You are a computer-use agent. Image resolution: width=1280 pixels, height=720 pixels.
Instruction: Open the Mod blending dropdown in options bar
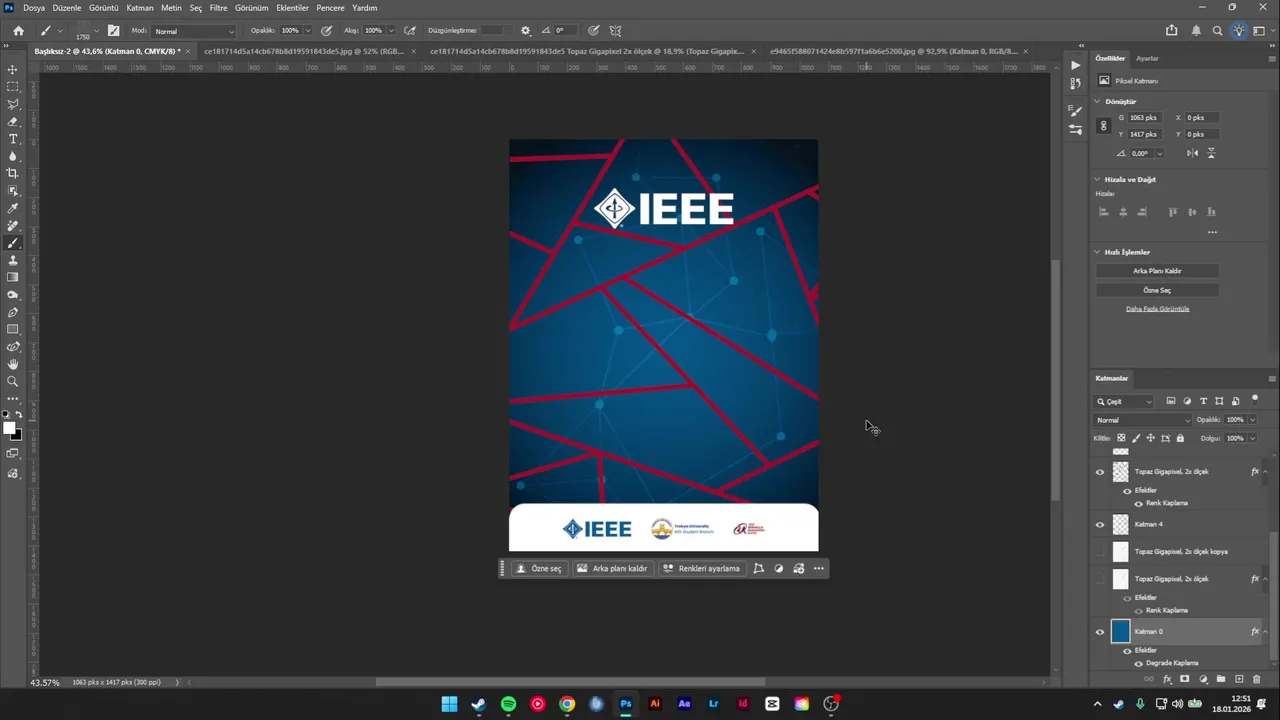(194, 31)
